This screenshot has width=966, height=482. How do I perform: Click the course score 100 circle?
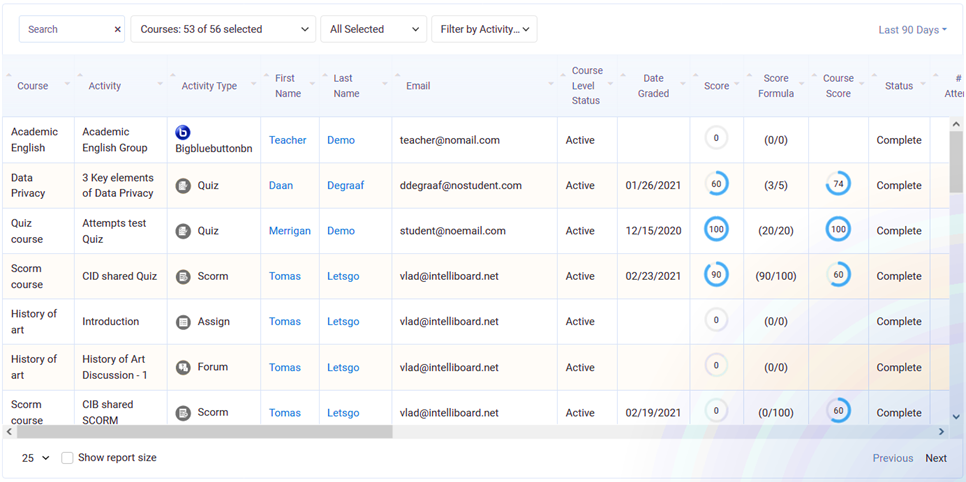pyautogui.click(x=838, y=229)
